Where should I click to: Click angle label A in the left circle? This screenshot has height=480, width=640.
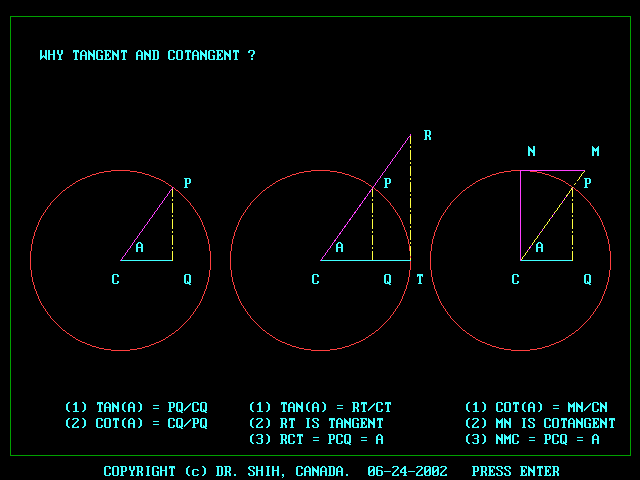tap(140, 247)
